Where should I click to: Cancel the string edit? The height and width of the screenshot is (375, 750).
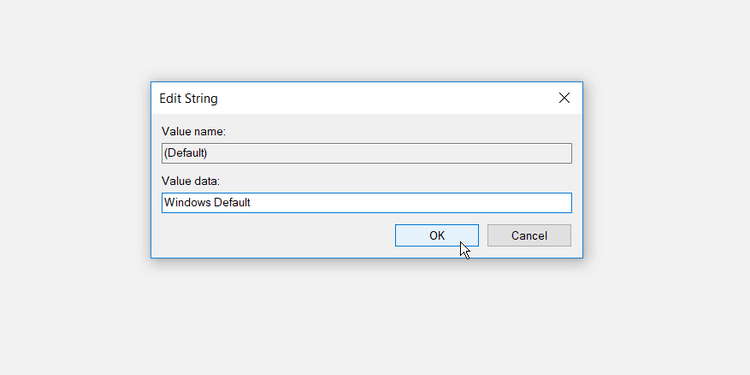coord(529,236)
